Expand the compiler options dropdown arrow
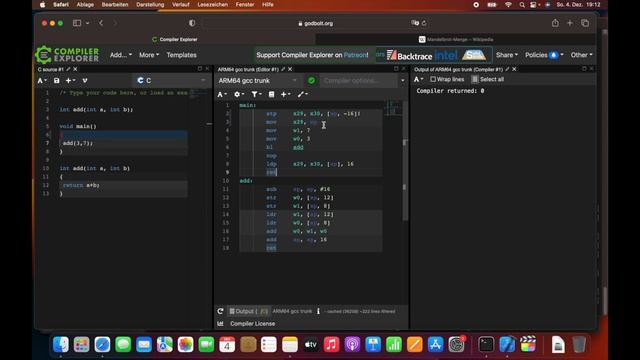 (x=402, y=81)
